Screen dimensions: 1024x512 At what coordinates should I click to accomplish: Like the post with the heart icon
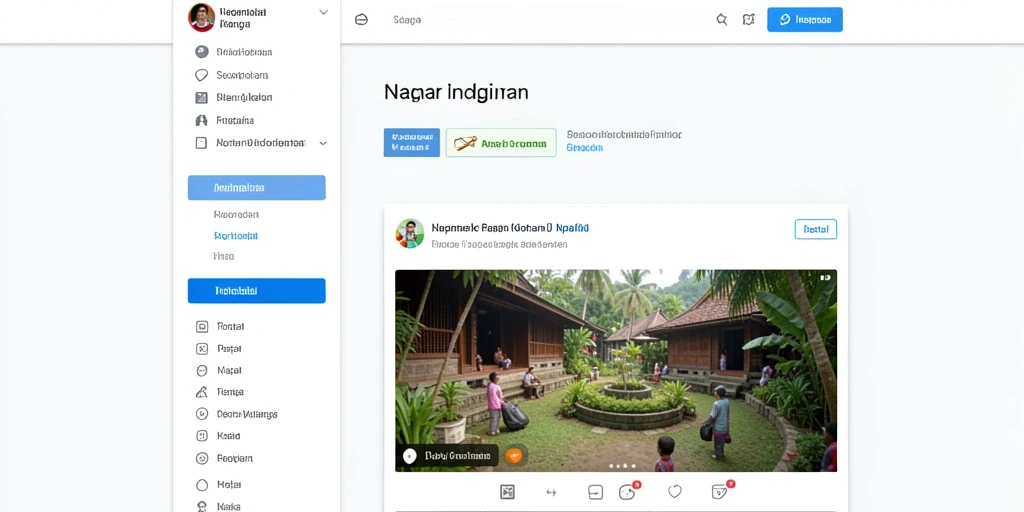[x=675, y=492]
